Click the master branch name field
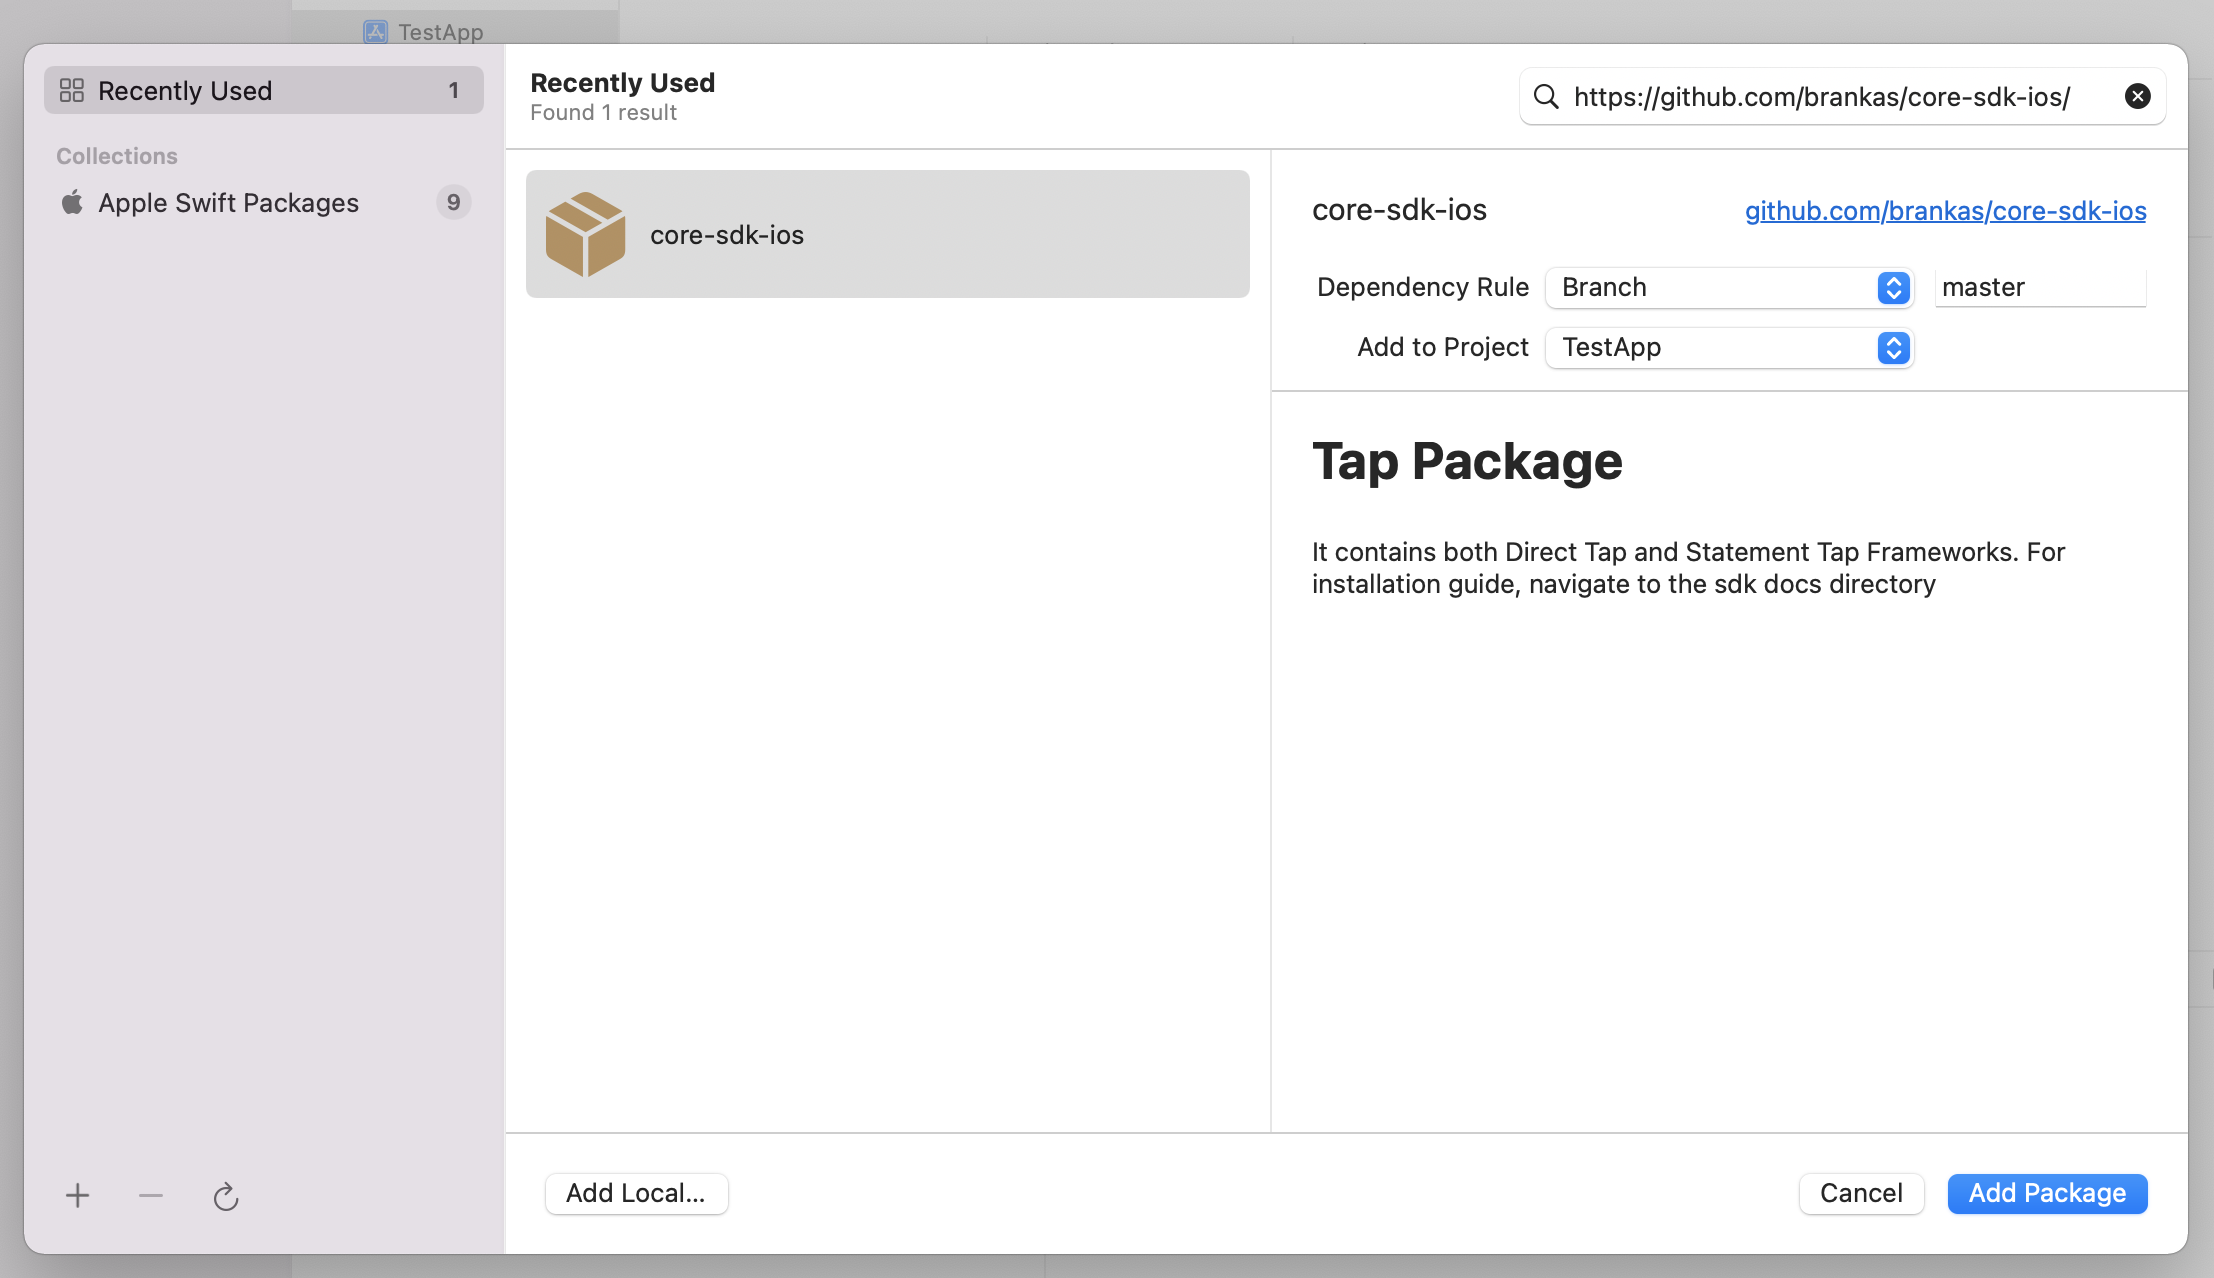This screenshot has height=1278, width=2214. point(2040,287)
